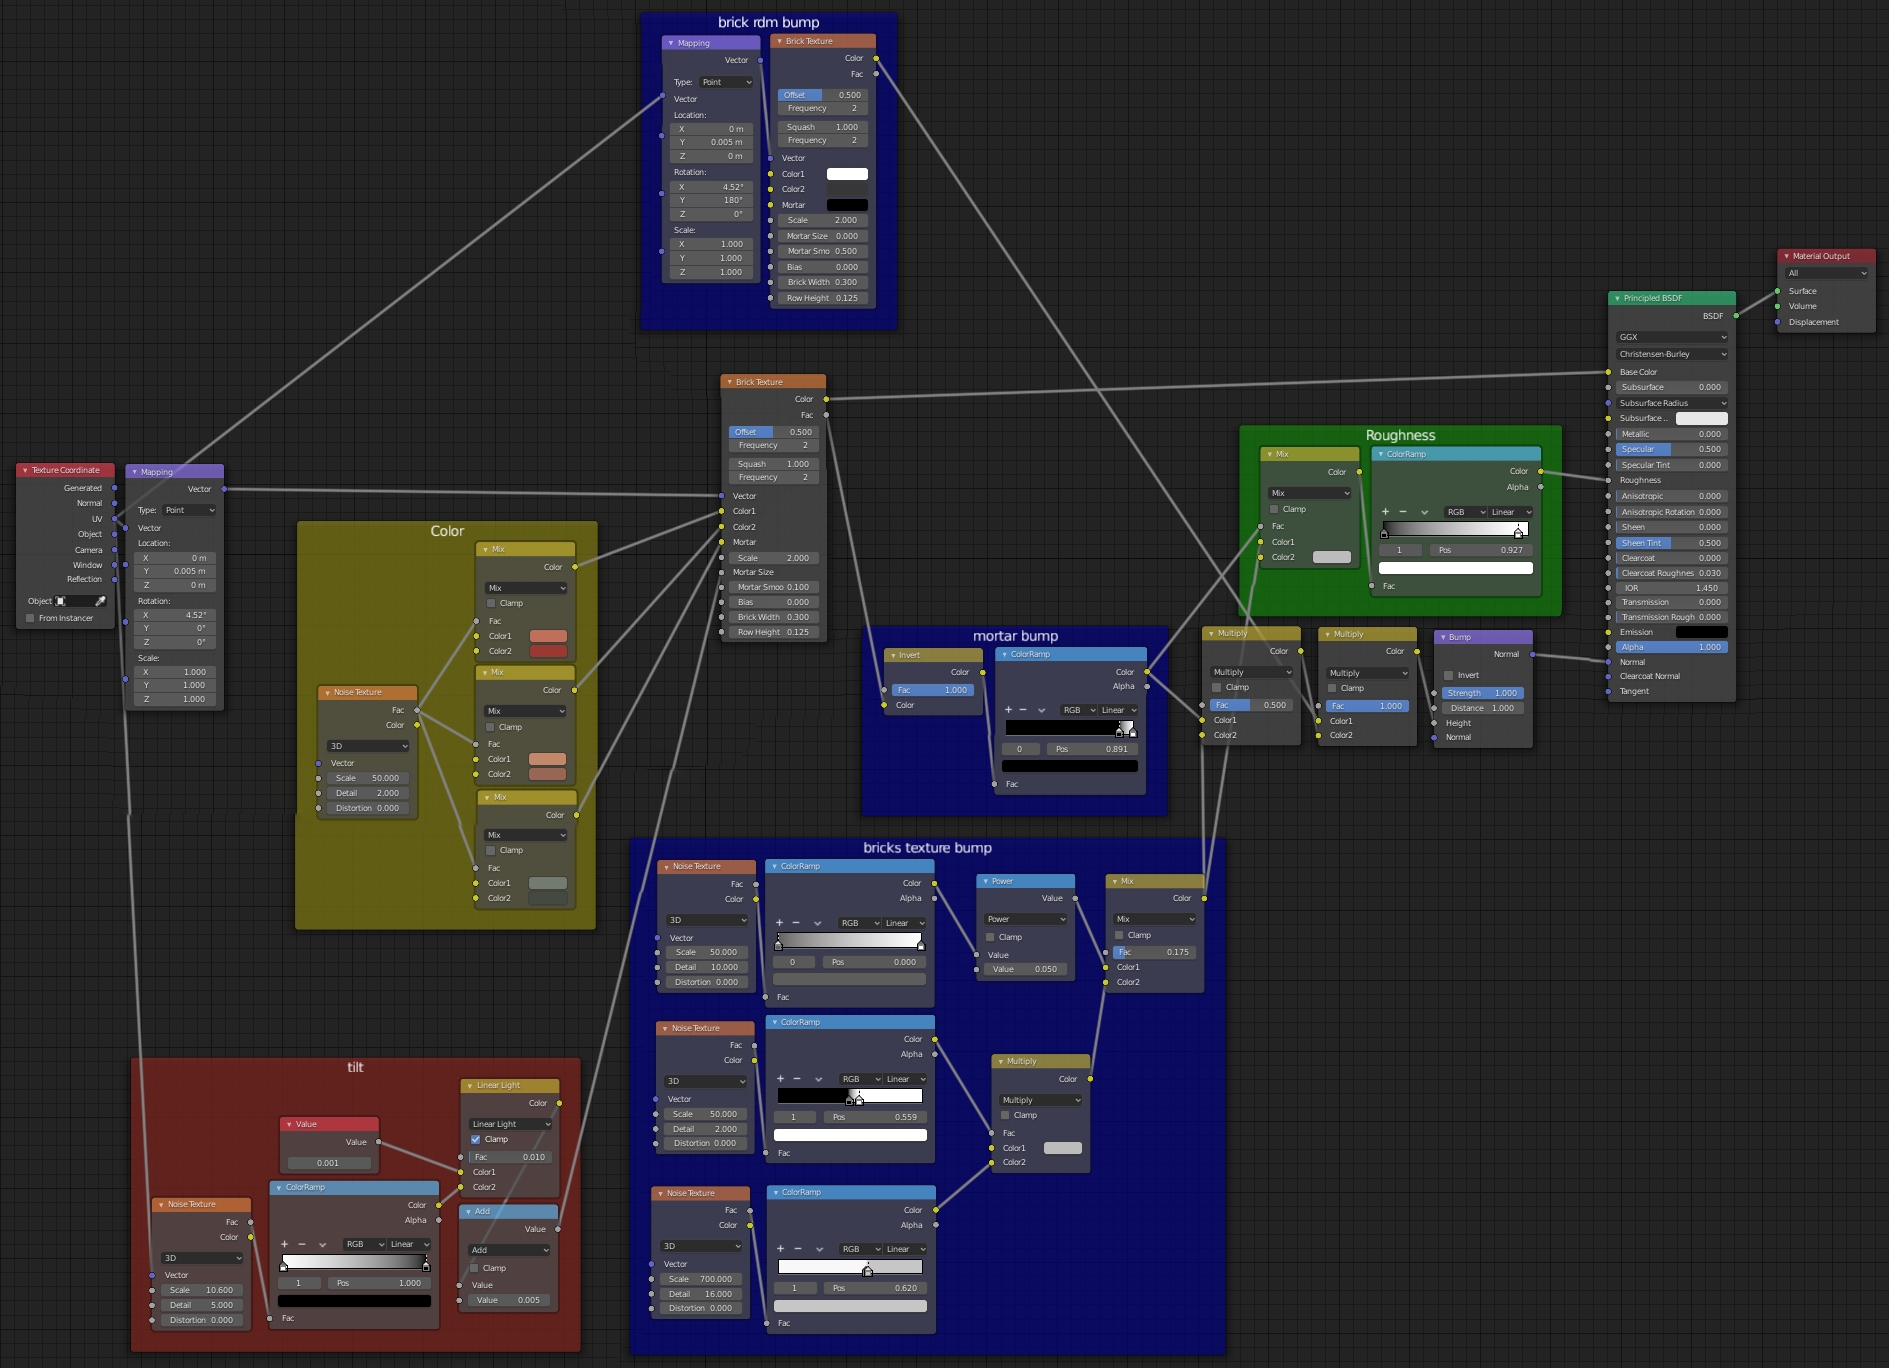Click '+' on the bottom bricks texture bump ColorRamp
The image size is (1889, 1368).
tap(780, 1249)
